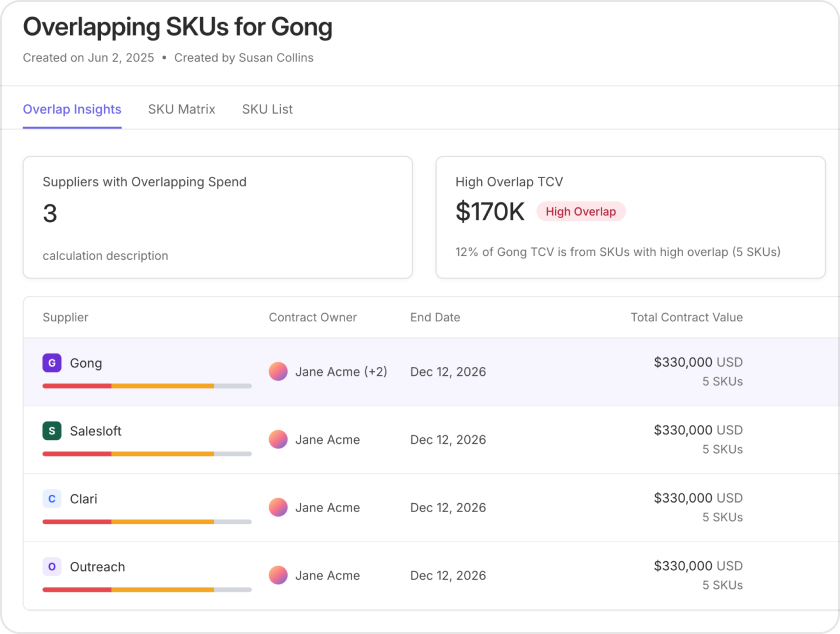This screenshot has height=634, width=840.
Task: Click $330,000 USD in Salesloft row
Action: tap(698, 430)
